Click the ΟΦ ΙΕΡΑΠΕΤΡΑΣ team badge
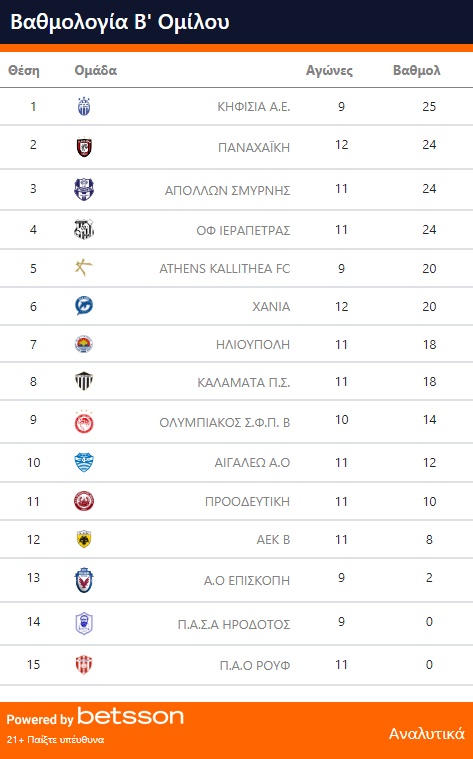 pyautogui.click(x=84, y=229)
